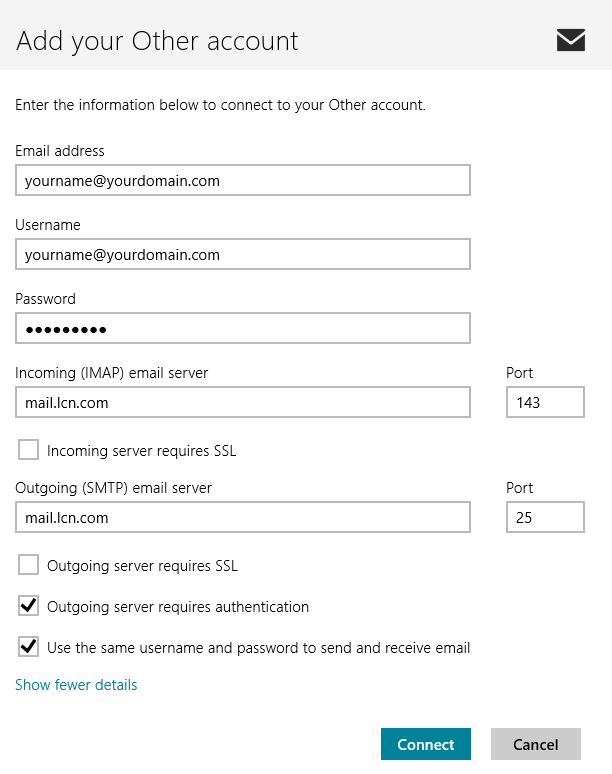Focus the Username field

point(243,254)
